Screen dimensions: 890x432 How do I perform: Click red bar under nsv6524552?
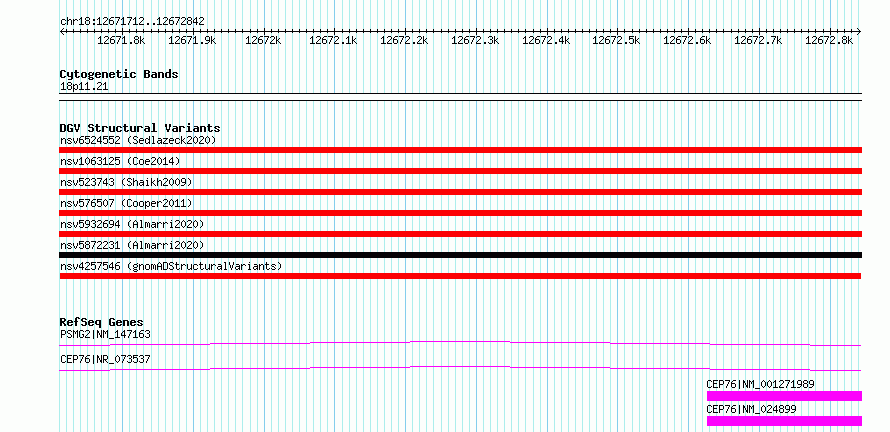(461, 150)
